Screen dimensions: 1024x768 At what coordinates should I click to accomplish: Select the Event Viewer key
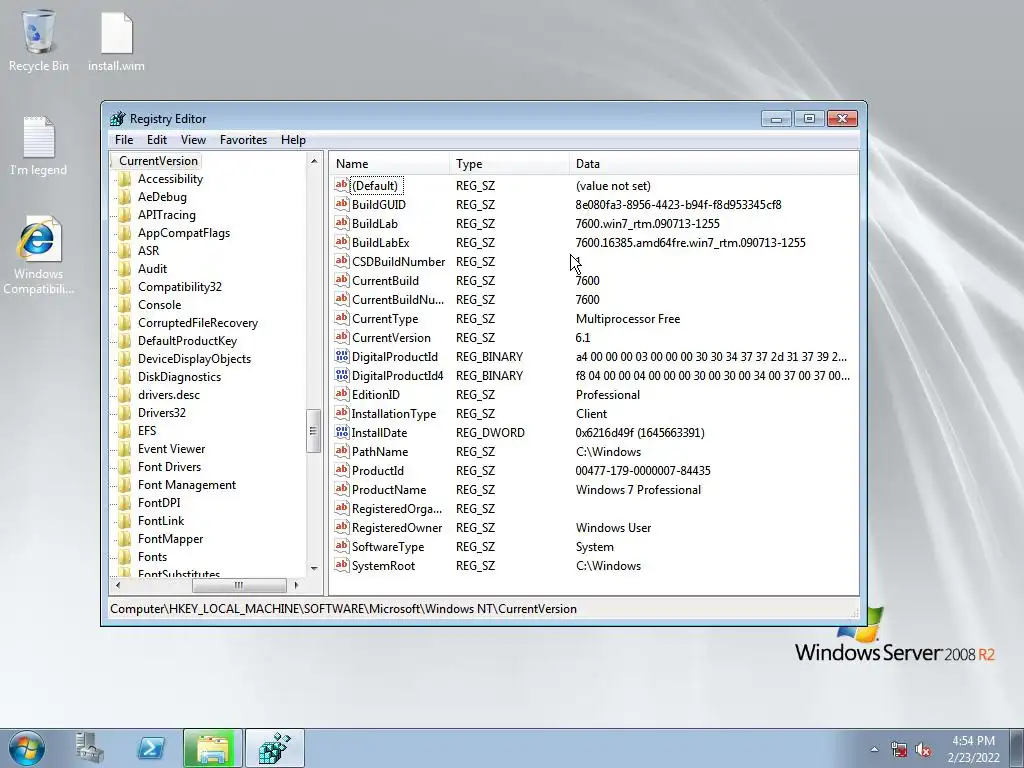(172, 449)
